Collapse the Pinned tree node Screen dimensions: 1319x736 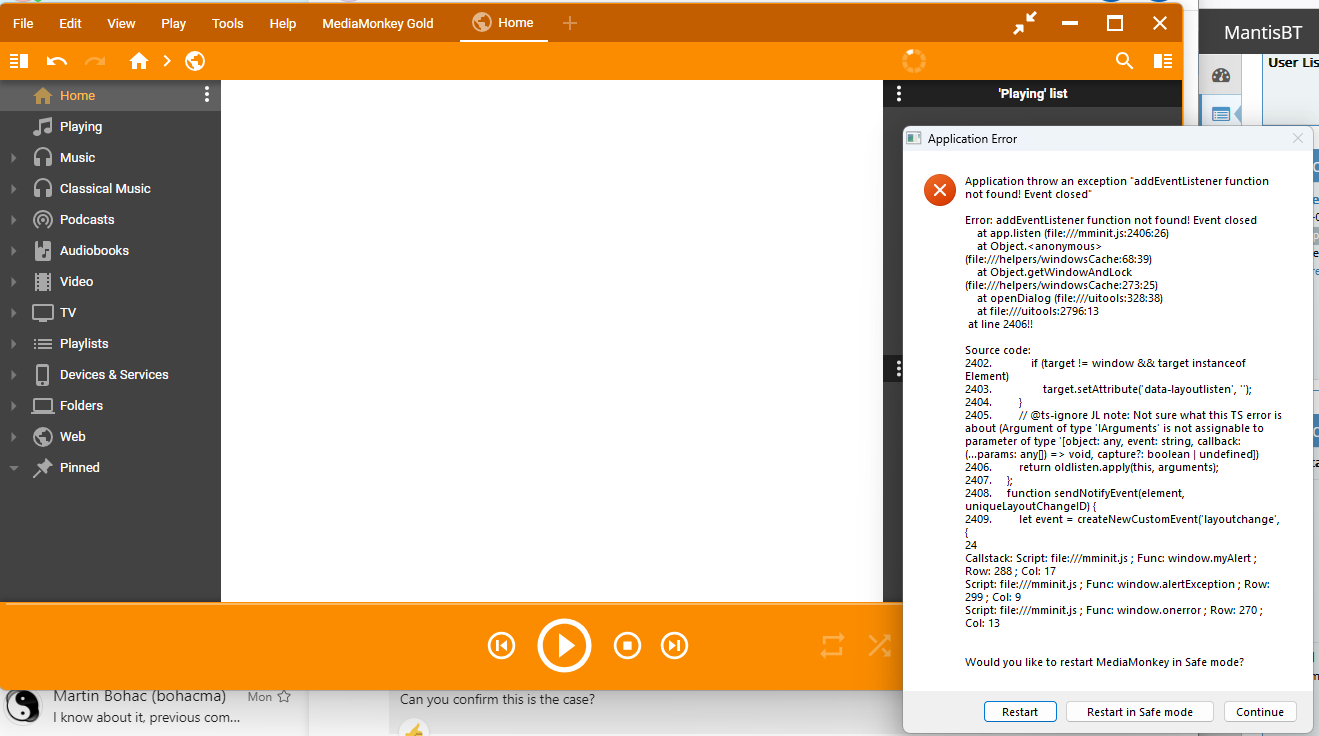click(13, 468)
